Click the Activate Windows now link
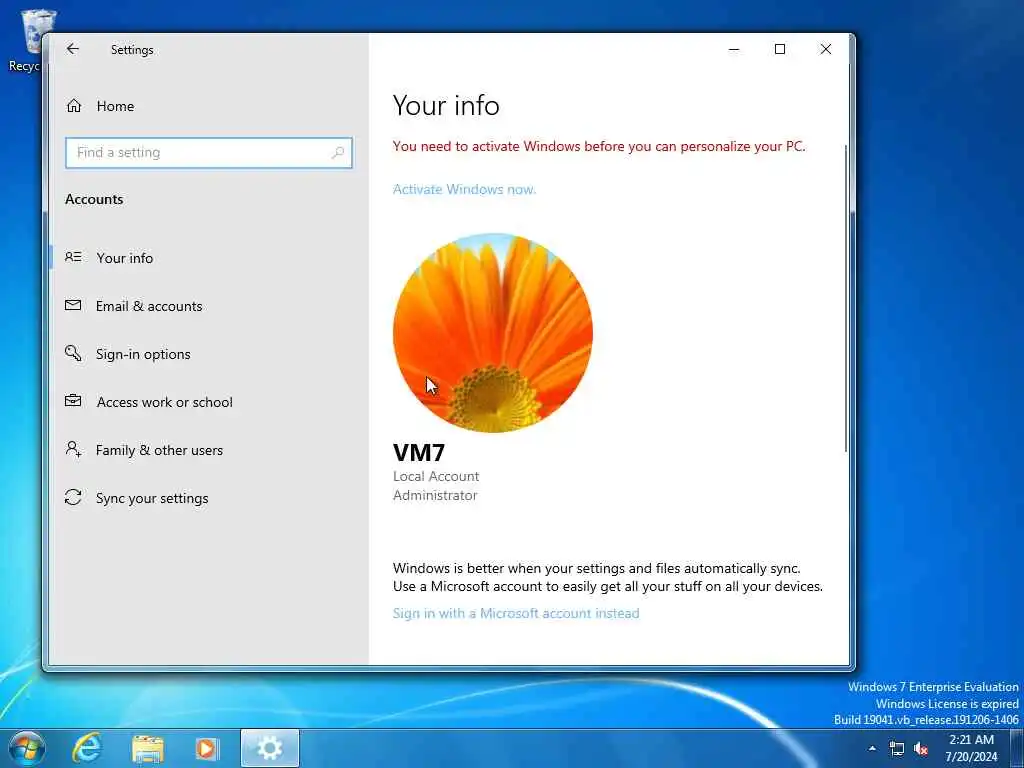This screenshot has height=768, width=1024. point(464,189)
